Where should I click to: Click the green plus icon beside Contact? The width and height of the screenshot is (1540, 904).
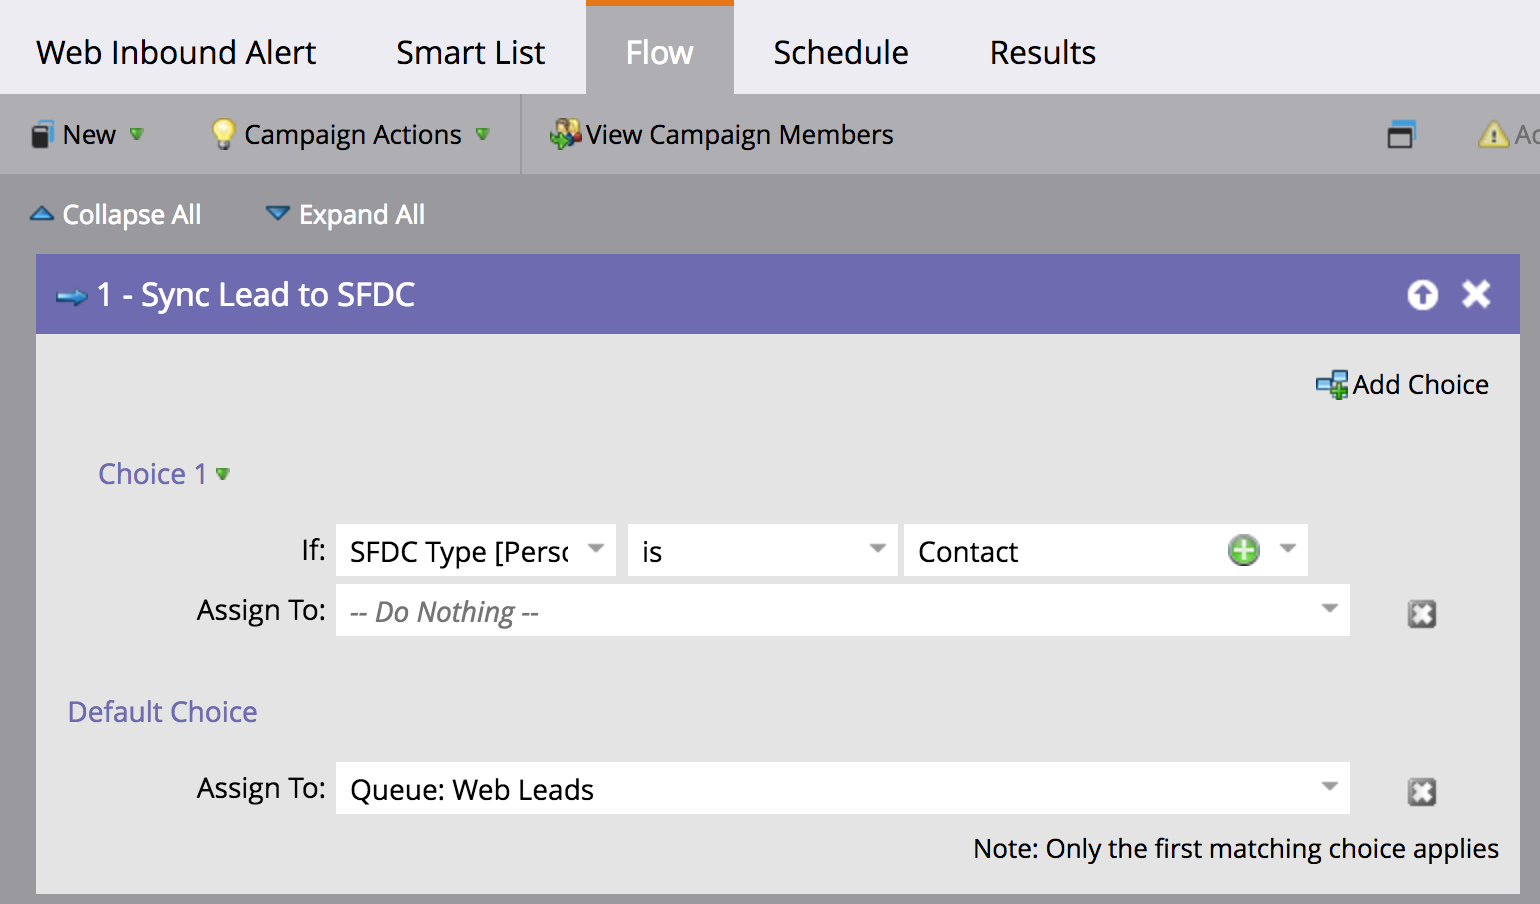pyautogui.click(x=1243, y=550)
